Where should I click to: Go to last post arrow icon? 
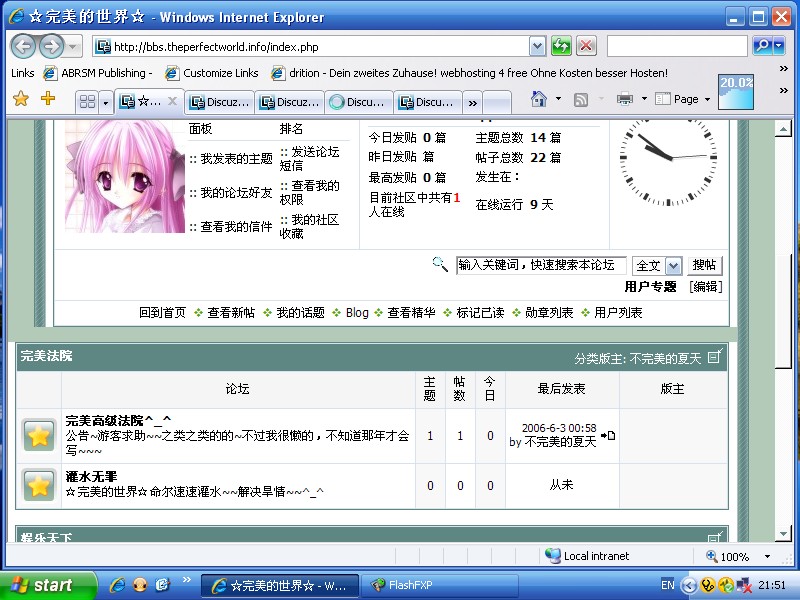tap(608, 435)
